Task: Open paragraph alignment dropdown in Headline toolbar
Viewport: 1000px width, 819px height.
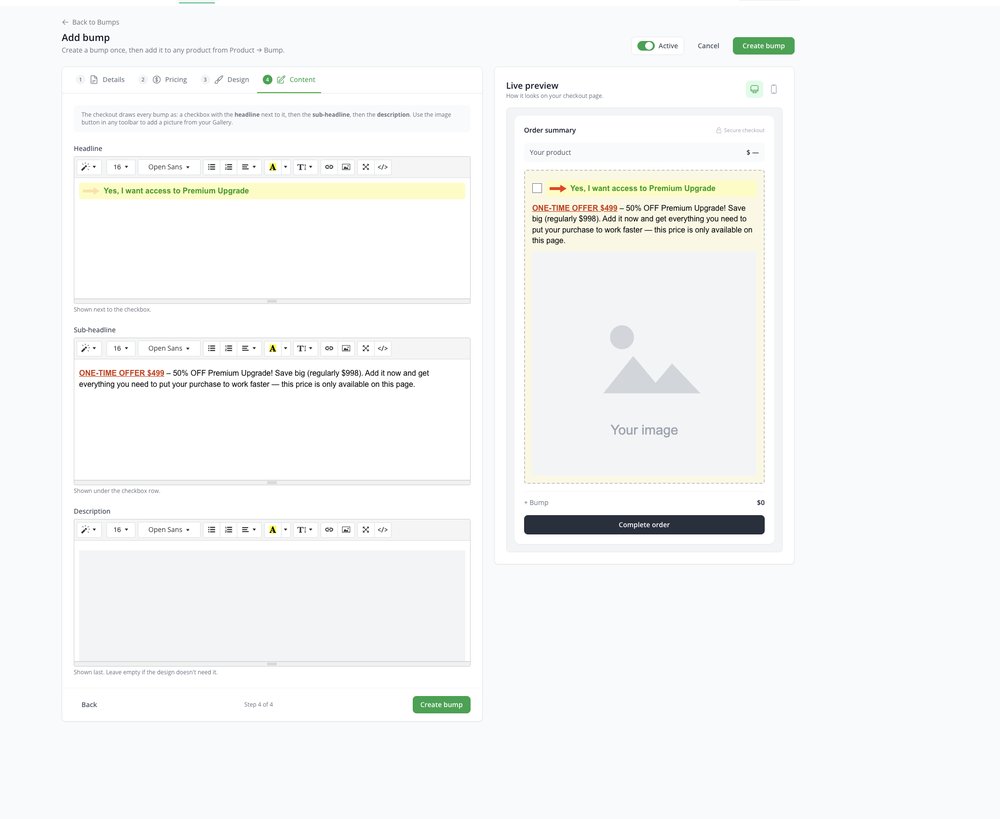Action: (249, 167)
